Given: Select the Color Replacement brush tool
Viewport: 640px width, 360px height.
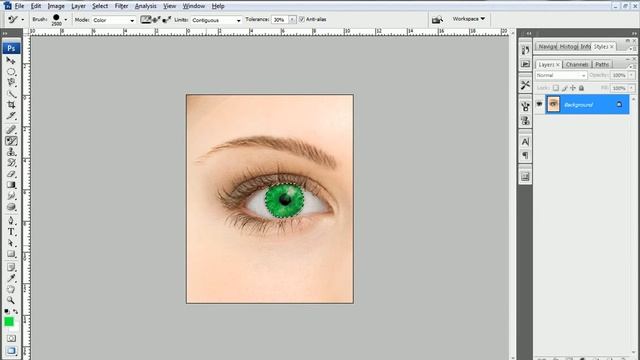Looking at the screenshot, I should [x=11, y=141].
